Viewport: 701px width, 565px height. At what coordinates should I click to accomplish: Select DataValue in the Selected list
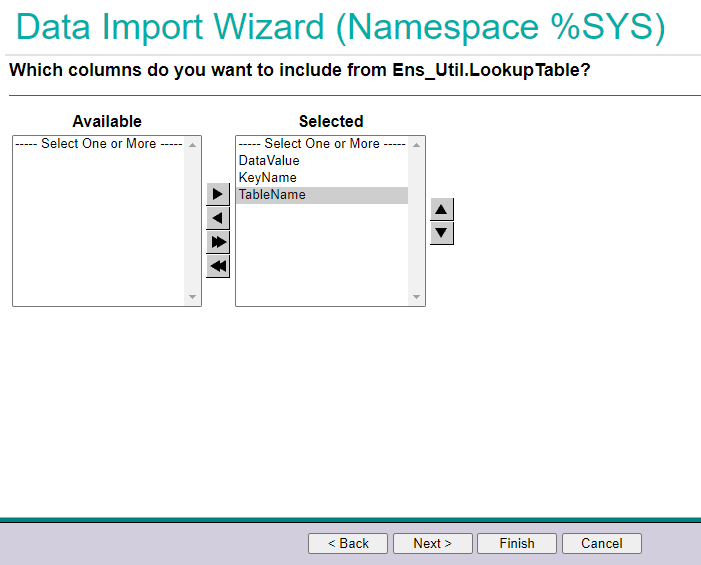coord(269,161)
